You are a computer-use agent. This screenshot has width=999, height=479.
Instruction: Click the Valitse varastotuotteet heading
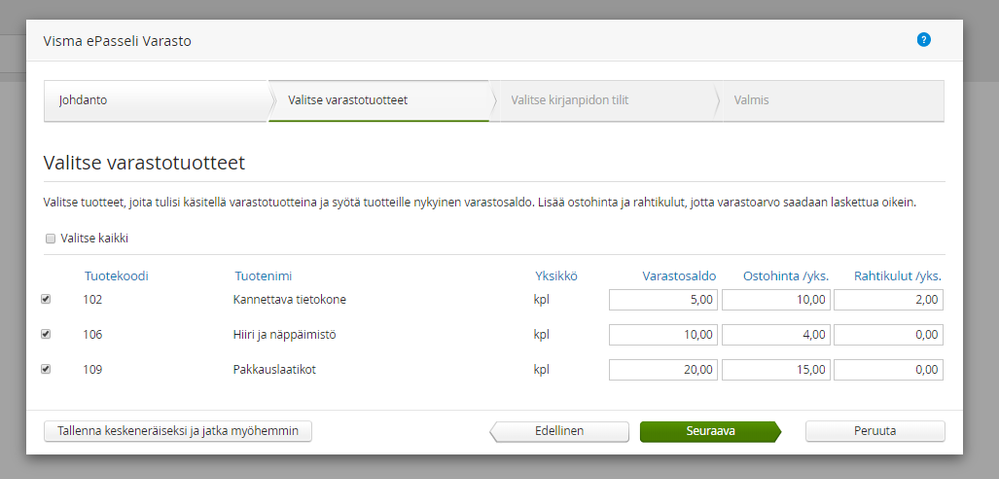coord(144,162)
